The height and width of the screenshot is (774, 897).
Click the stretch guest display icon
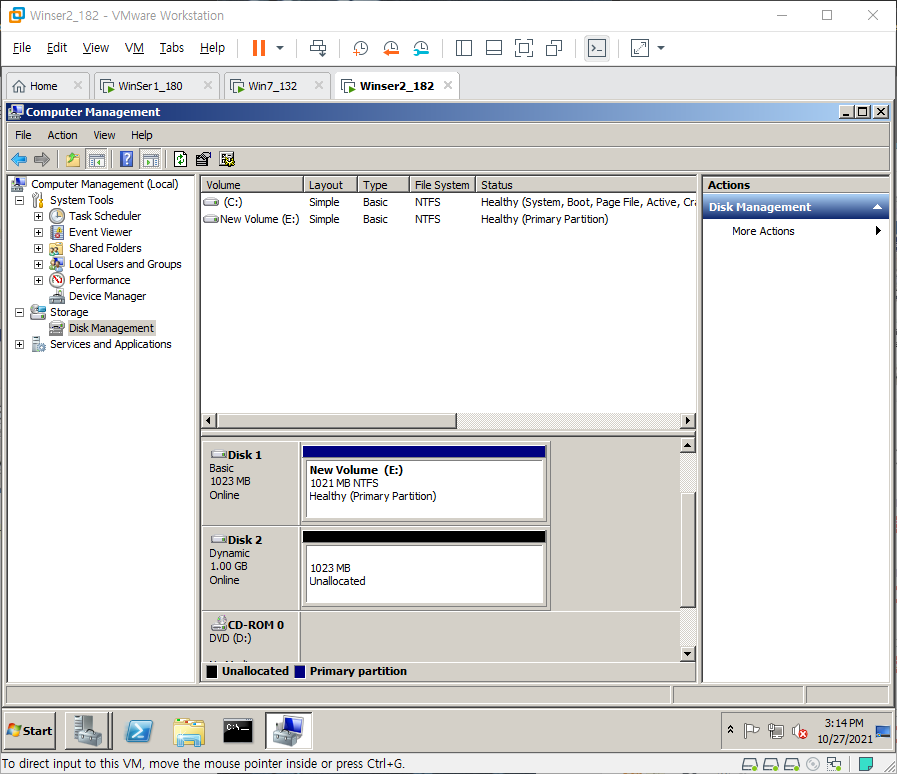[640, 48]
